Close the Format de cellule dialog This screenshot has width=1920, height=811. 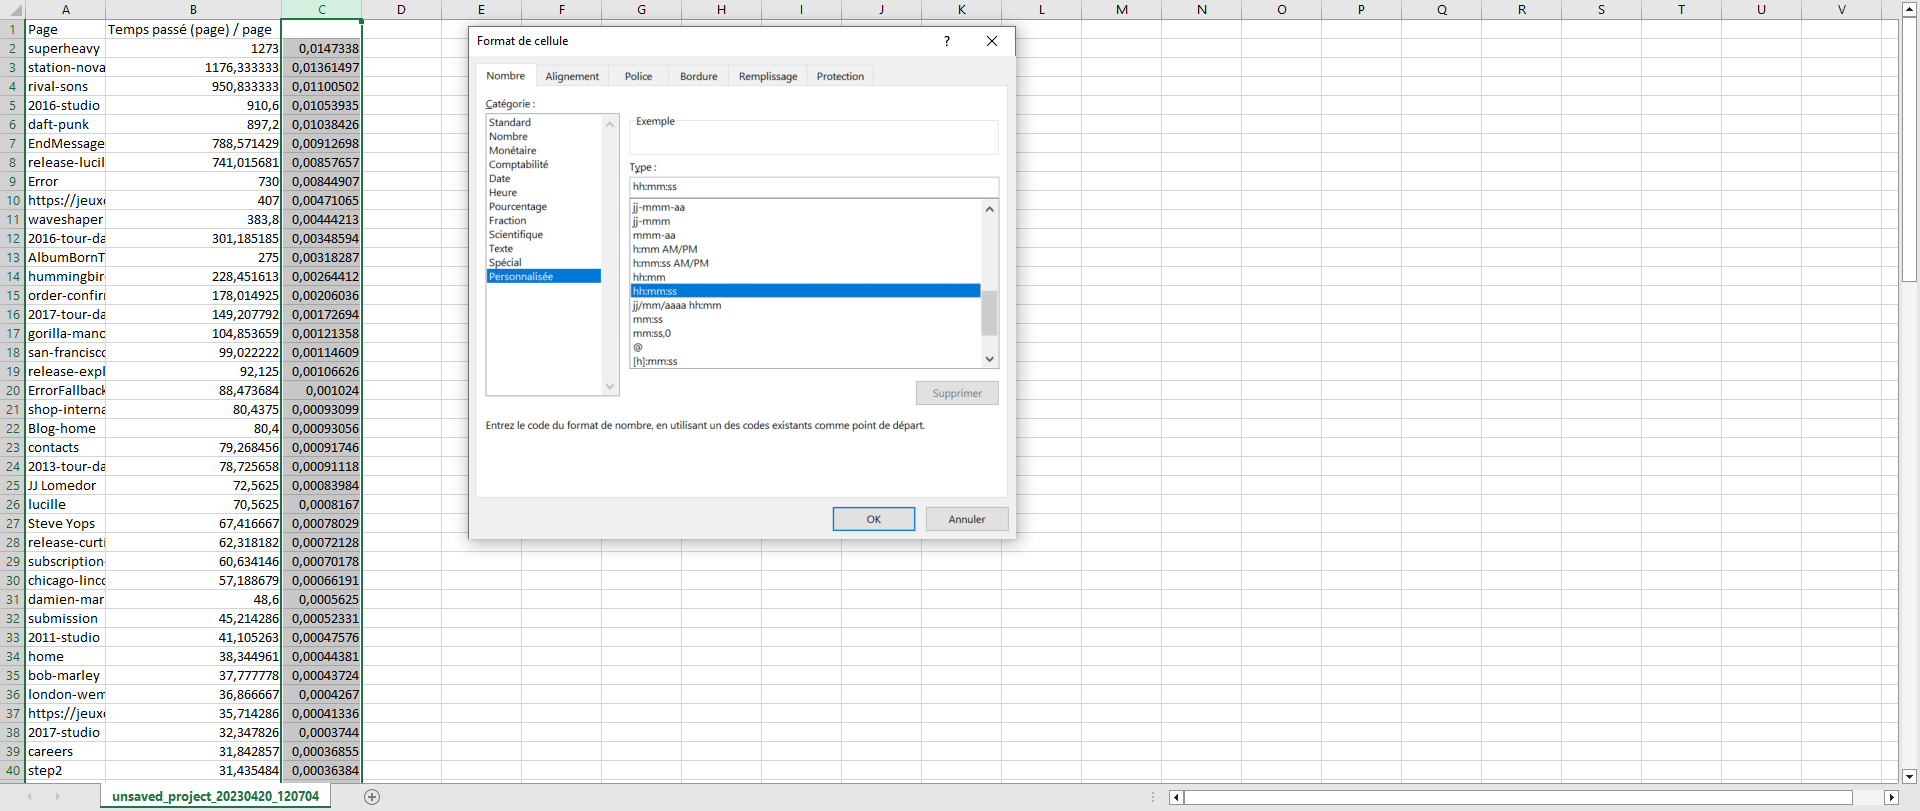991,41
